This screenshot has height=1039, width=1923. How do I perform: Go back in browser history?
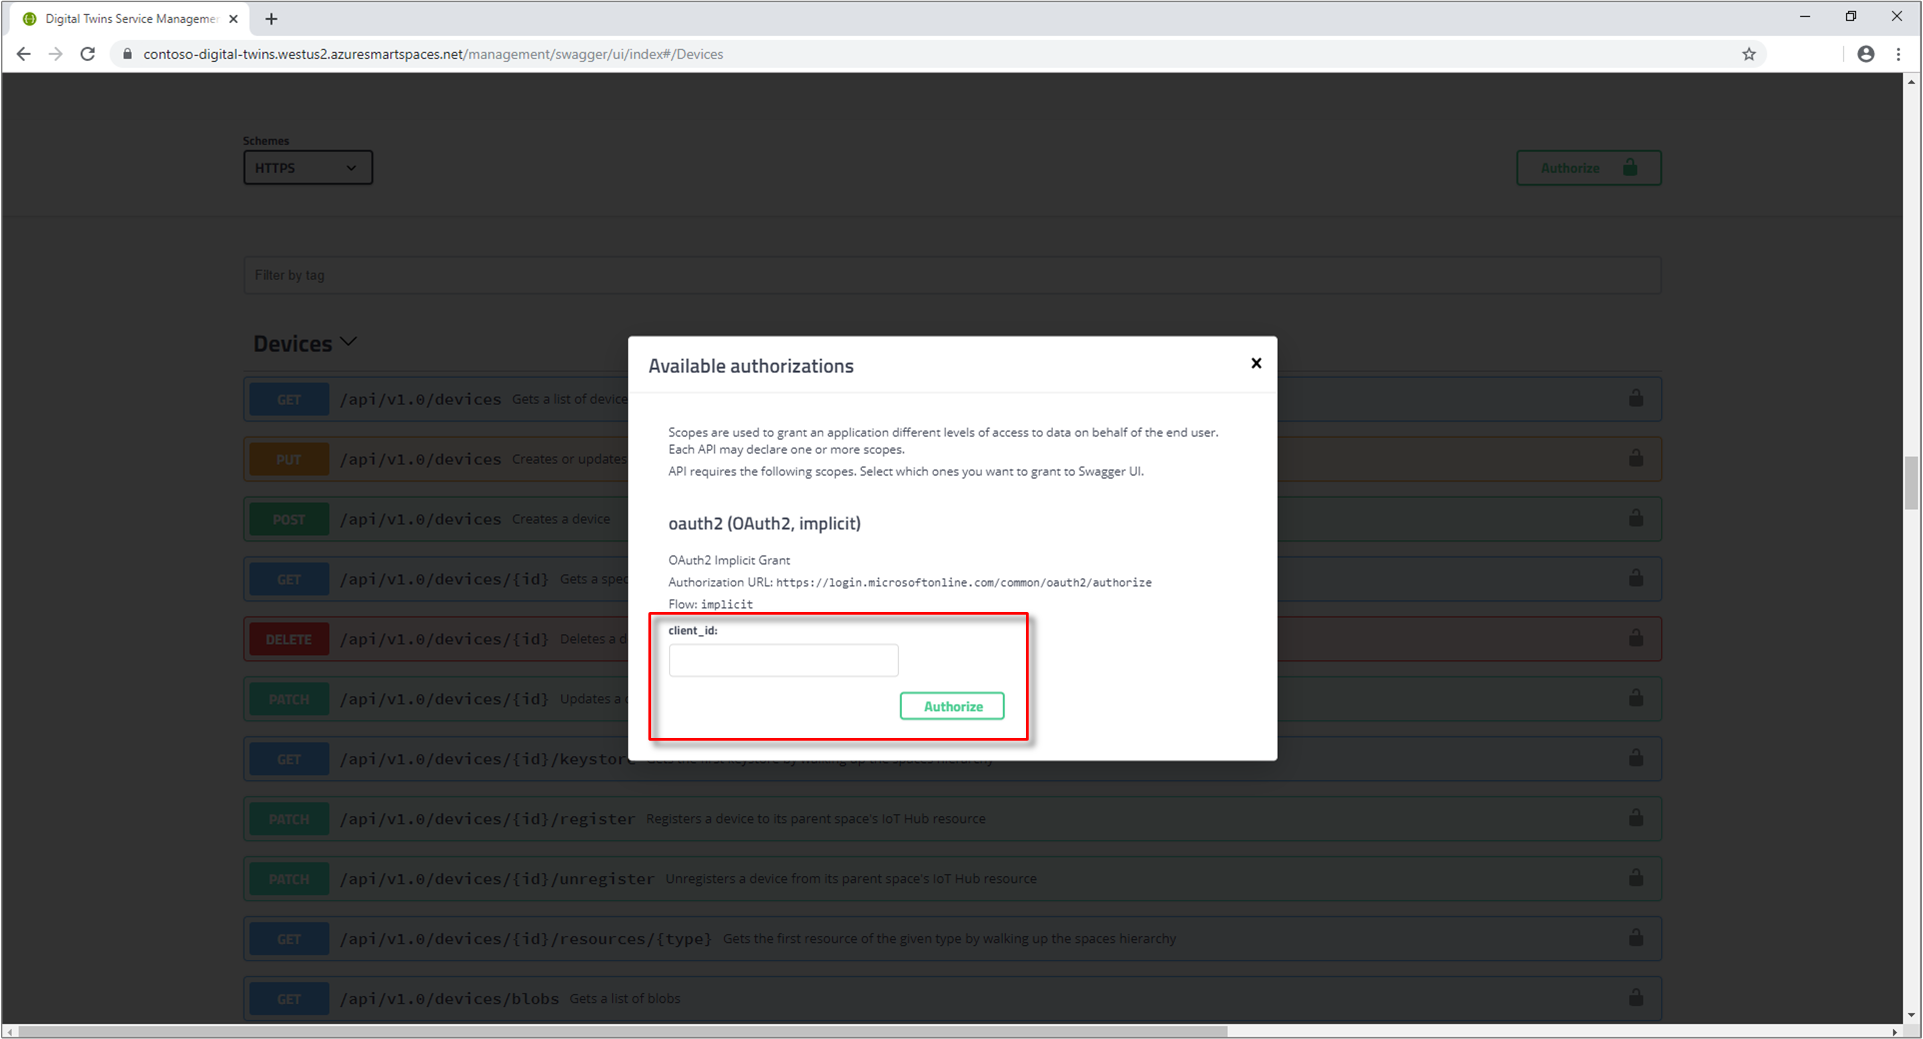tap(23, 54)
